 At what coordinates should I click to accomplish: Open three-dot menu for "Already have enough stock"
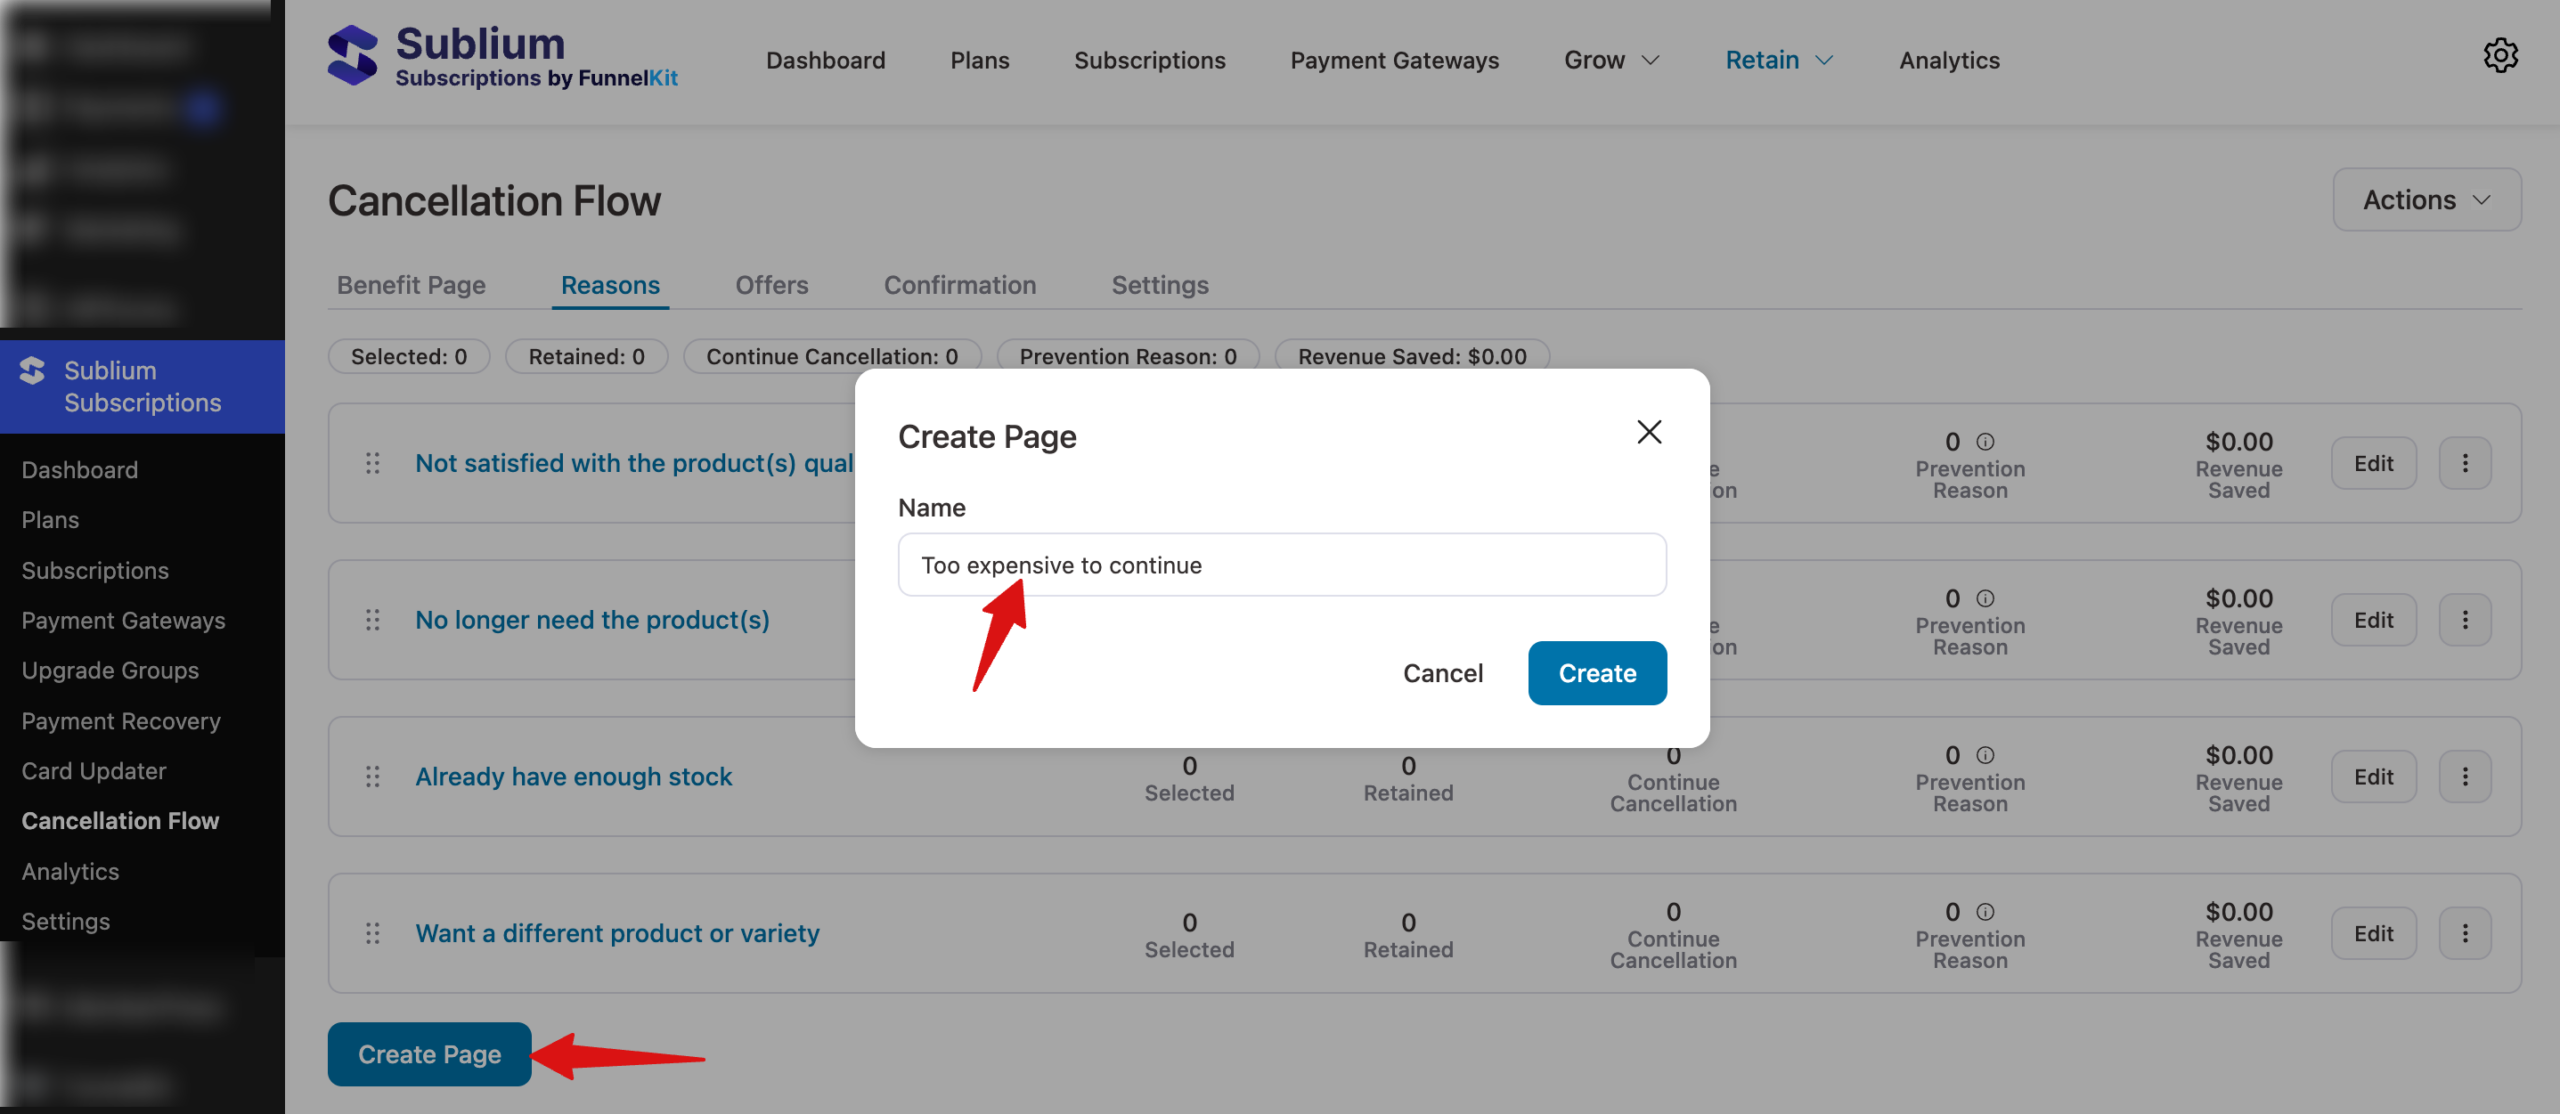[2465, 777]
